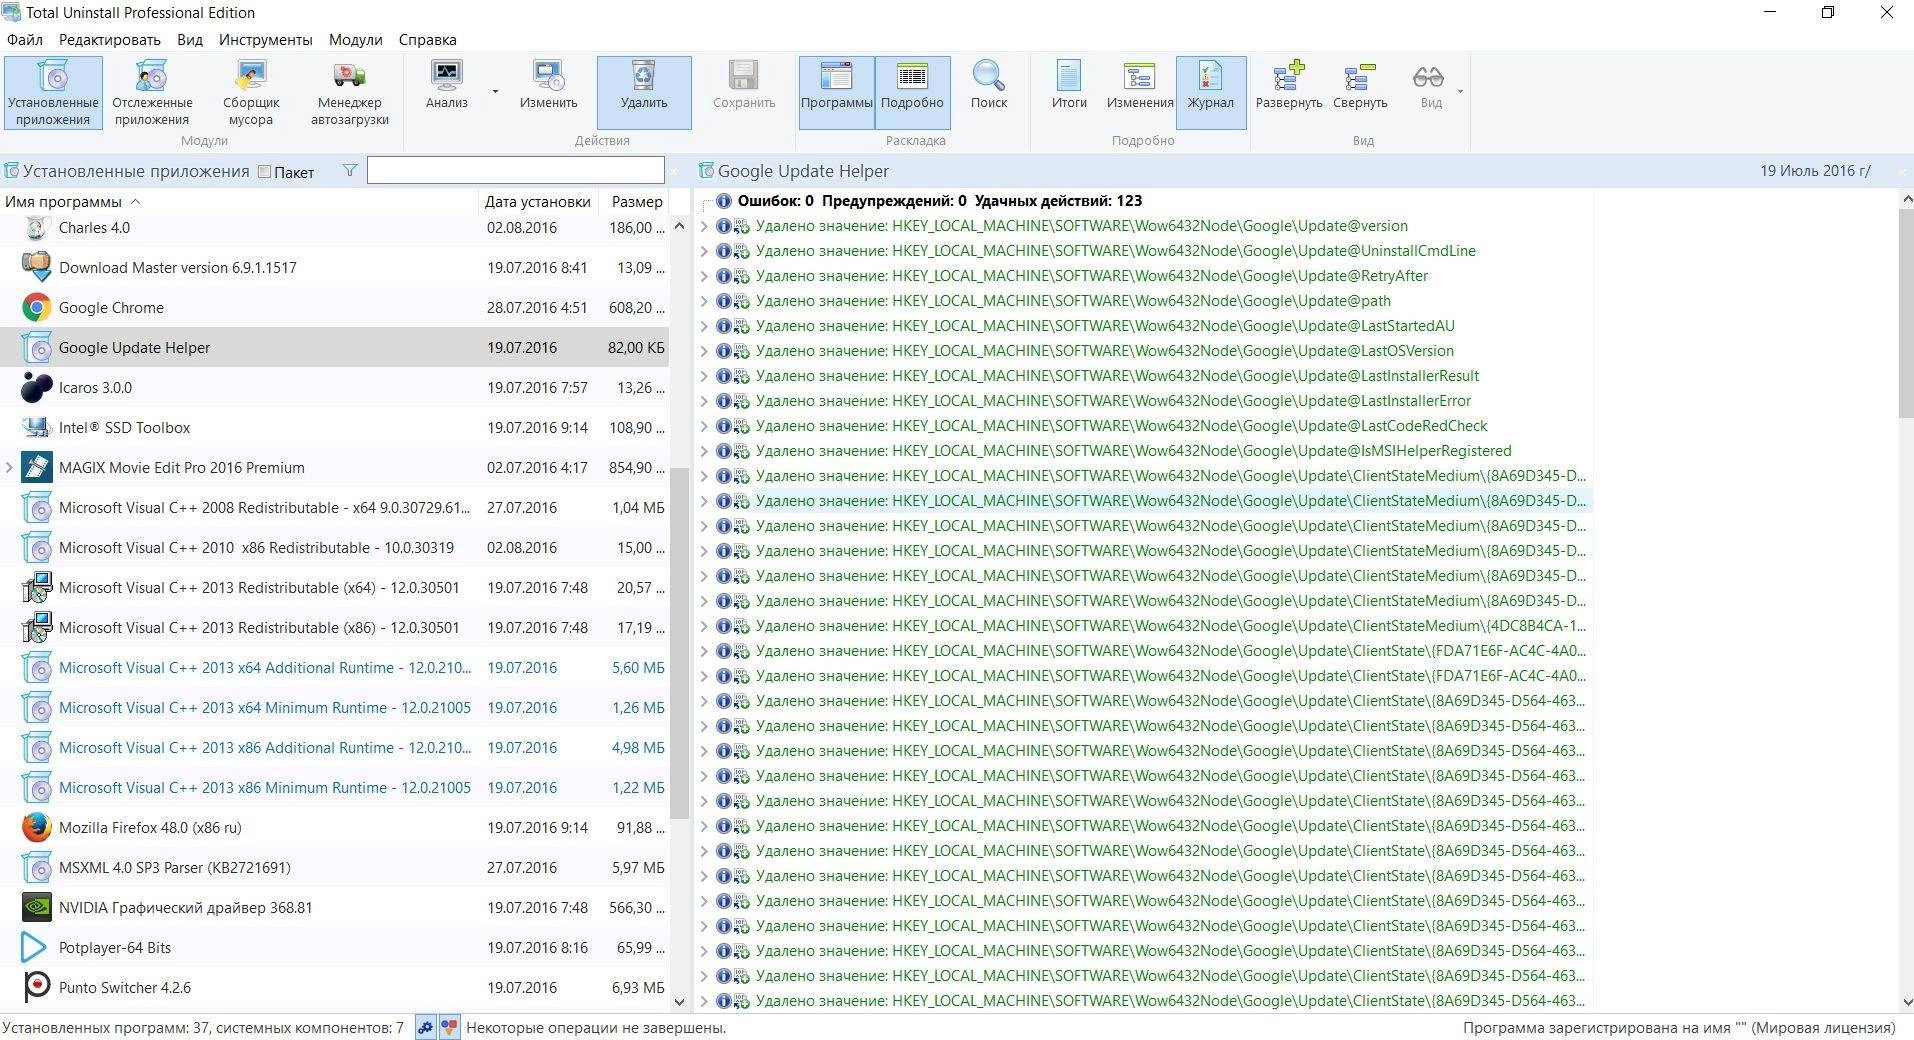This screenshot has width=1914, height=1040.
Task: Click the status bar gears icon
Action: (x=426, y=1027)
